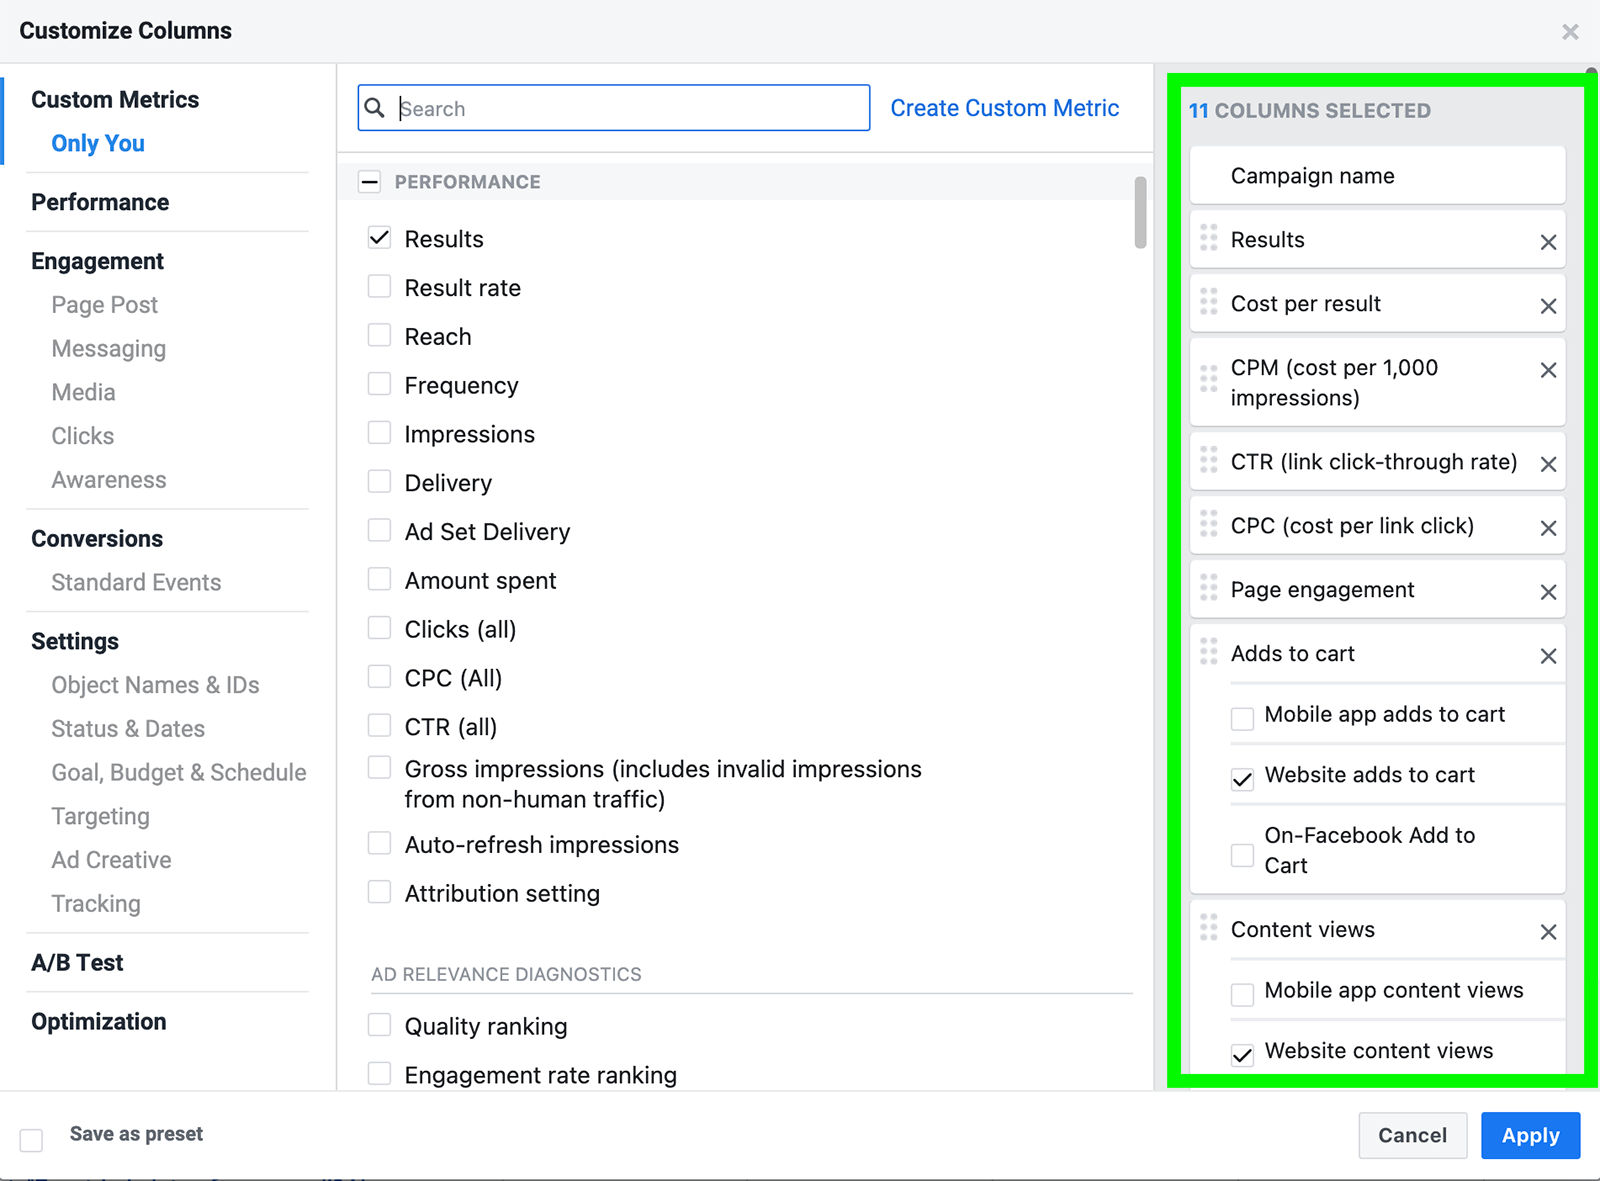This screenshot has height=1181, width=1600.
Task: Click Create Custom Metric link
Action: pos(1005,108)
